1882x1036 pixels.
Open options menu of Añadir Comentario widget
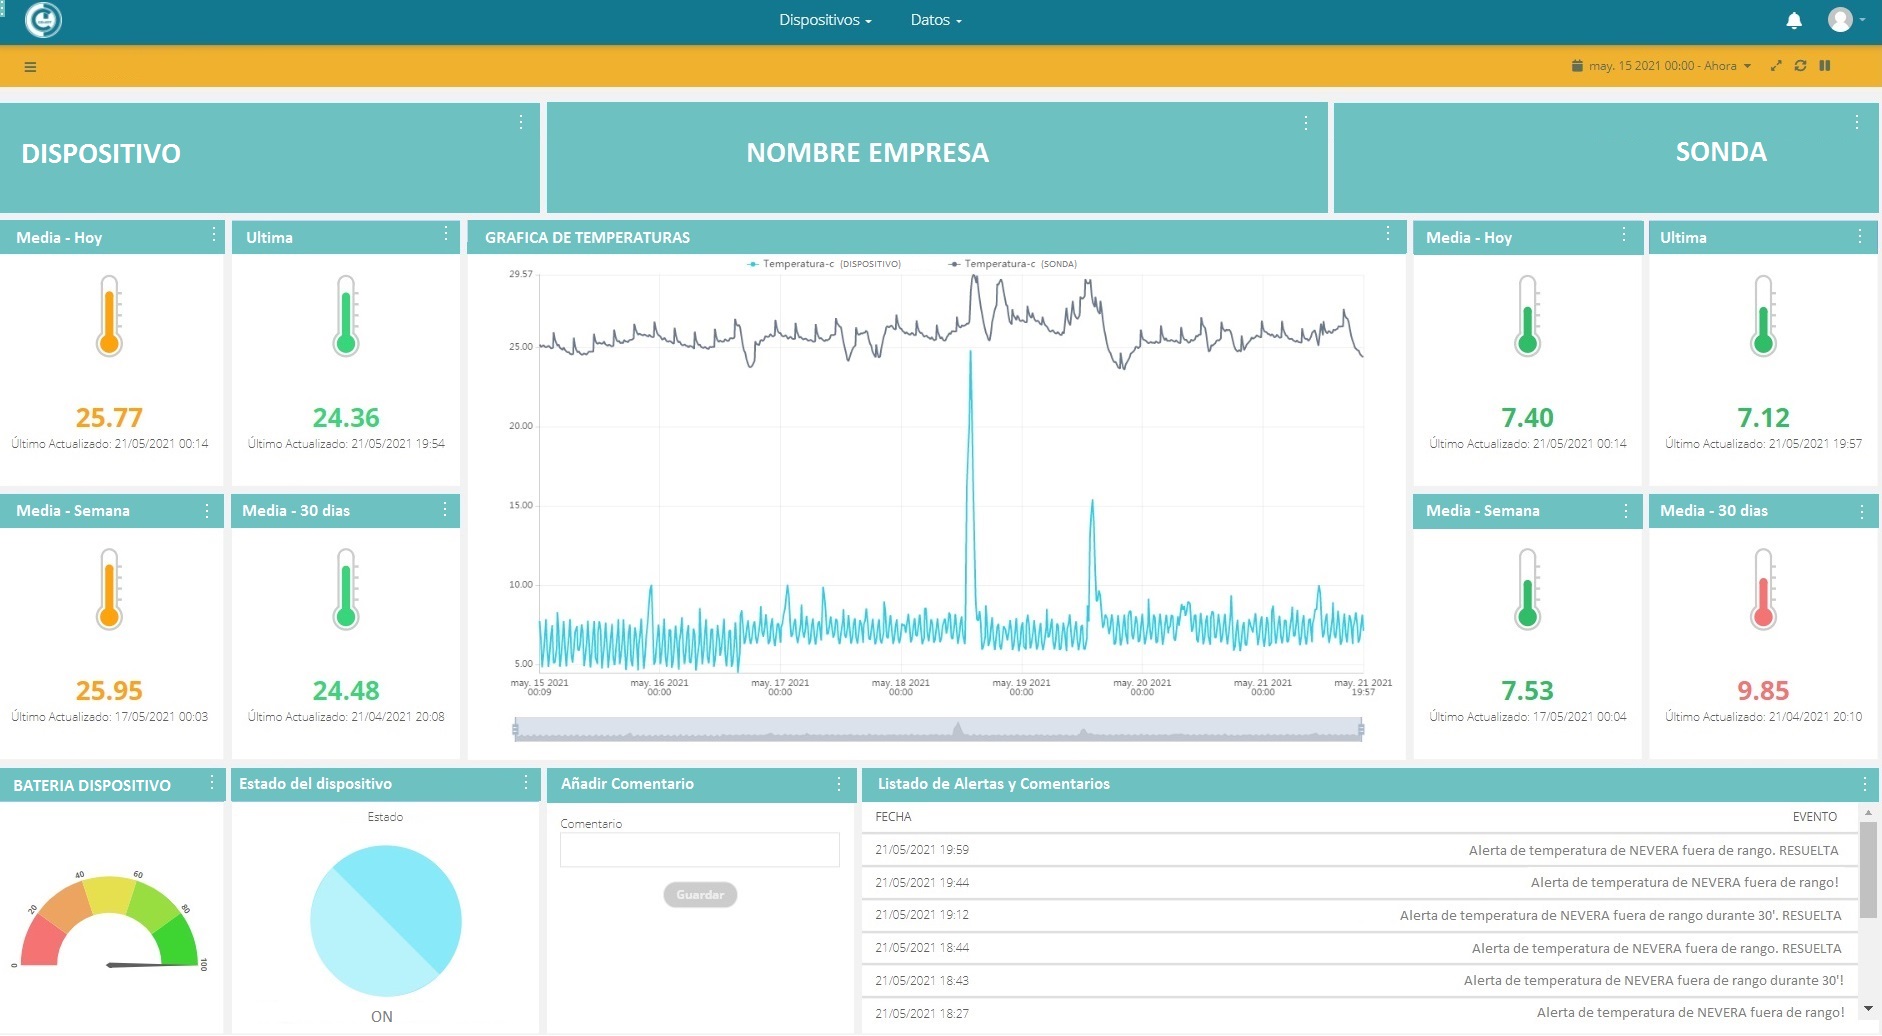839,785
